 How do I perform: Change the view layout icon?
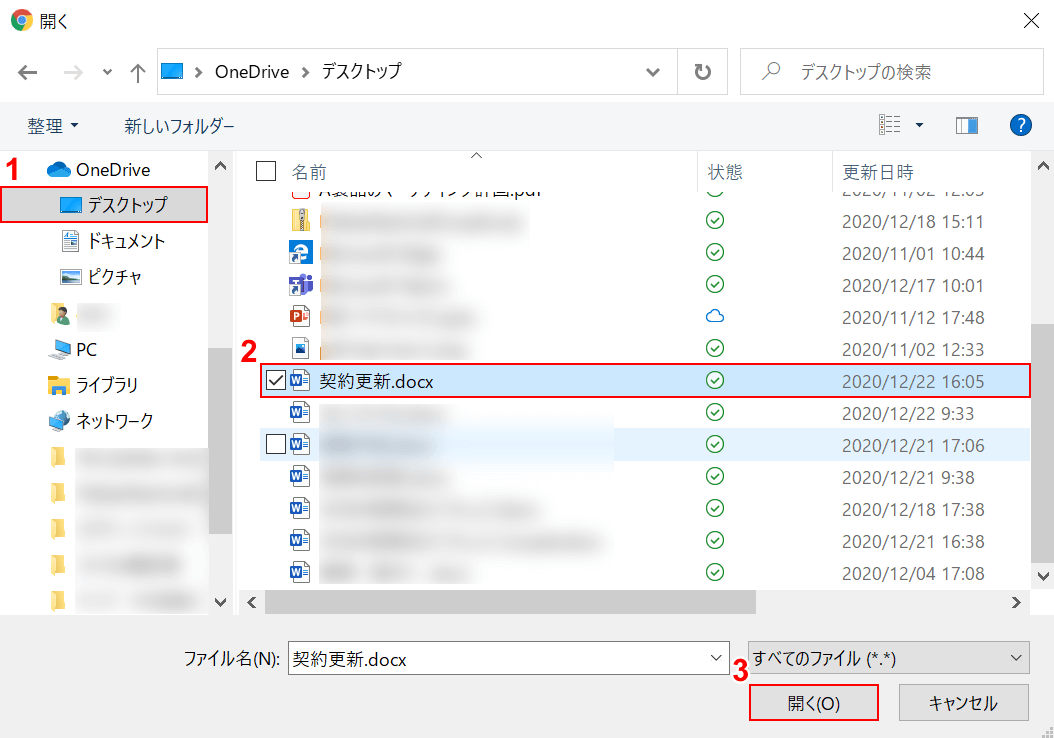pos(889,124)
